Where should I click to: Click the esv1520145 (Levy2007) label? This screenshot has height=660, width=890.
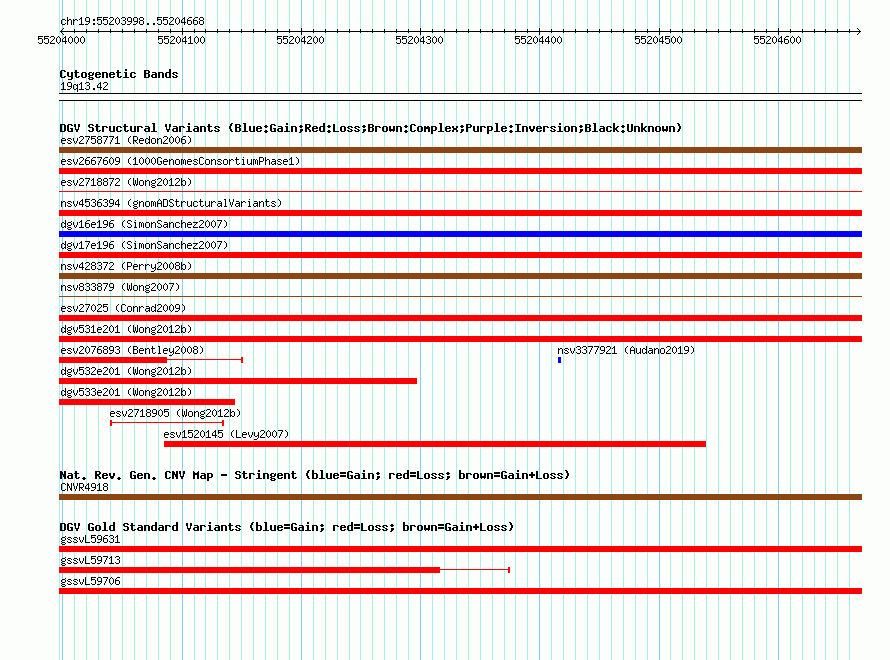tap(226, 434)
